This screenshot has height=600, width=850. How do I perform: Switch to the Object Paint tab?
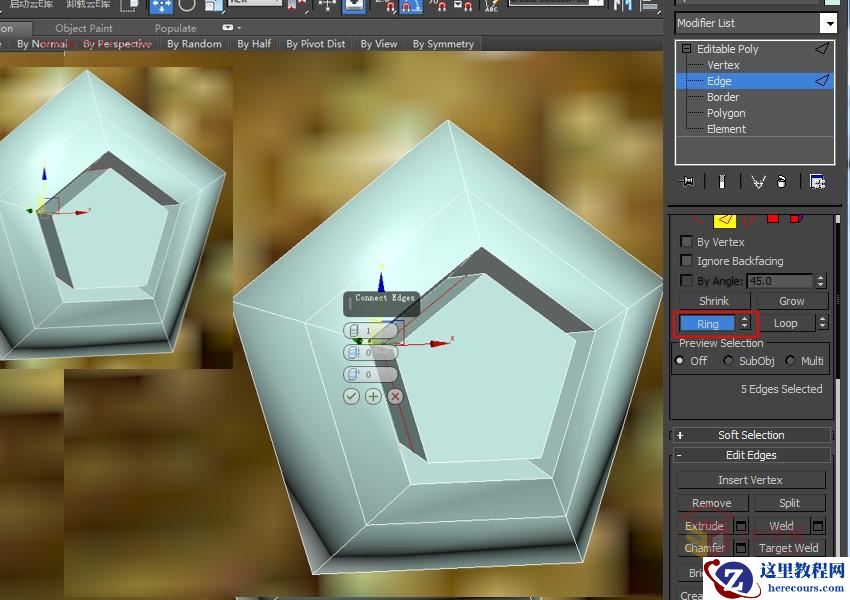click(84, 27)
